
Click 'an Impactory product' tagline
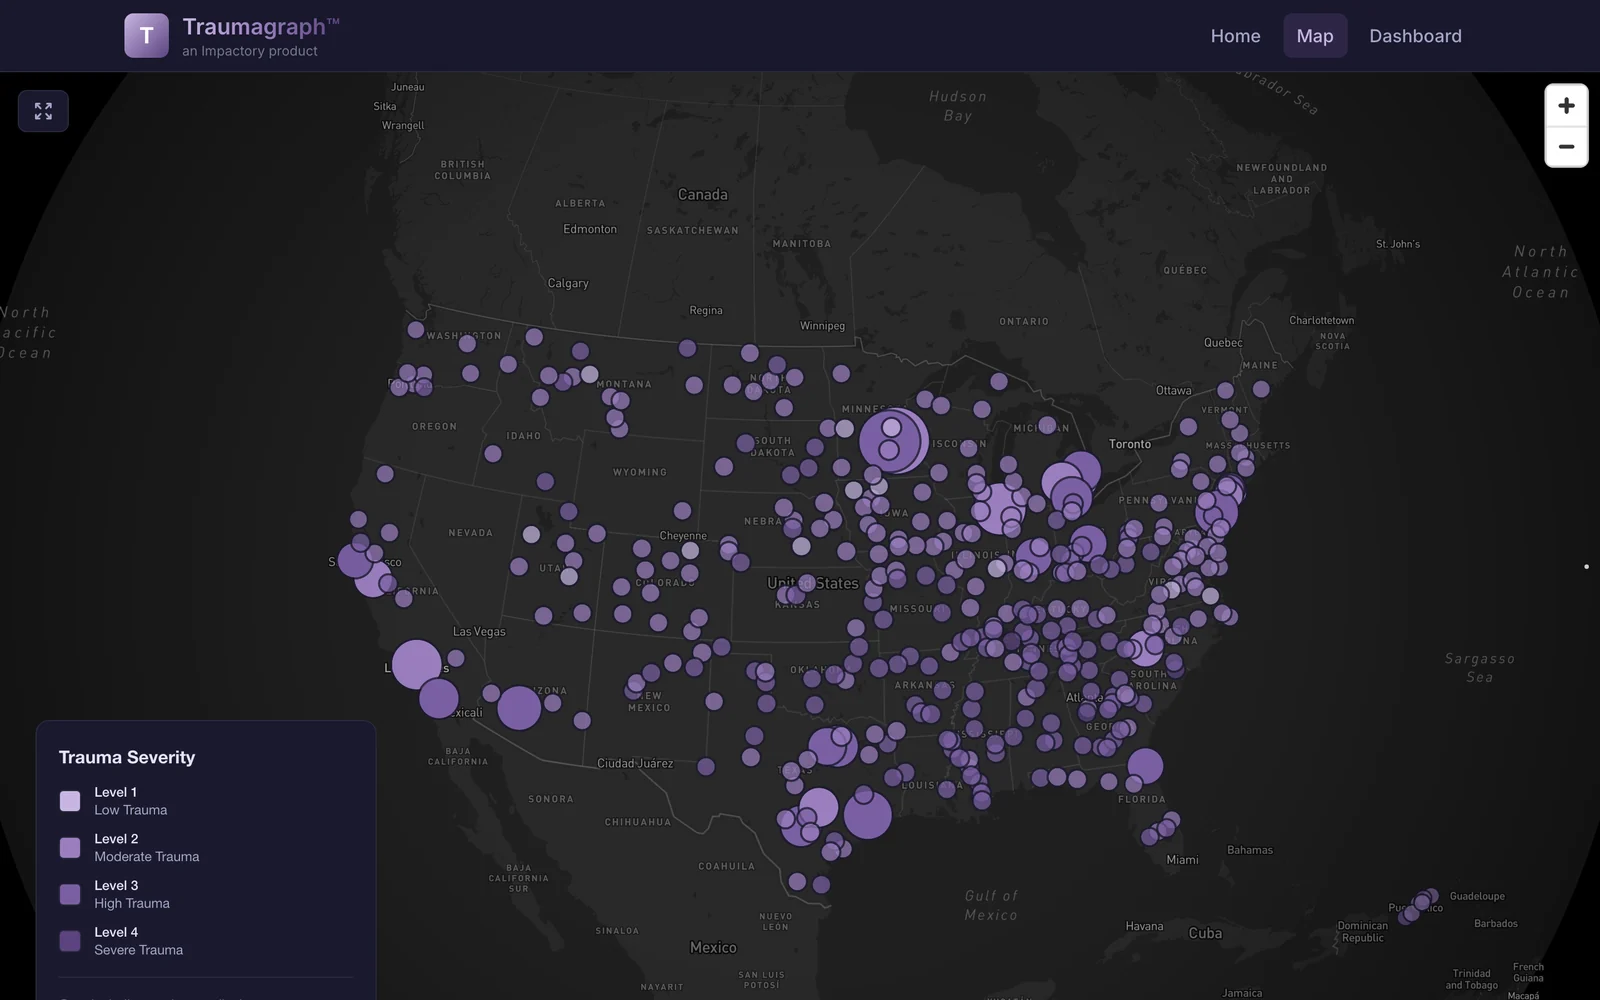click(x=250, y=51)
